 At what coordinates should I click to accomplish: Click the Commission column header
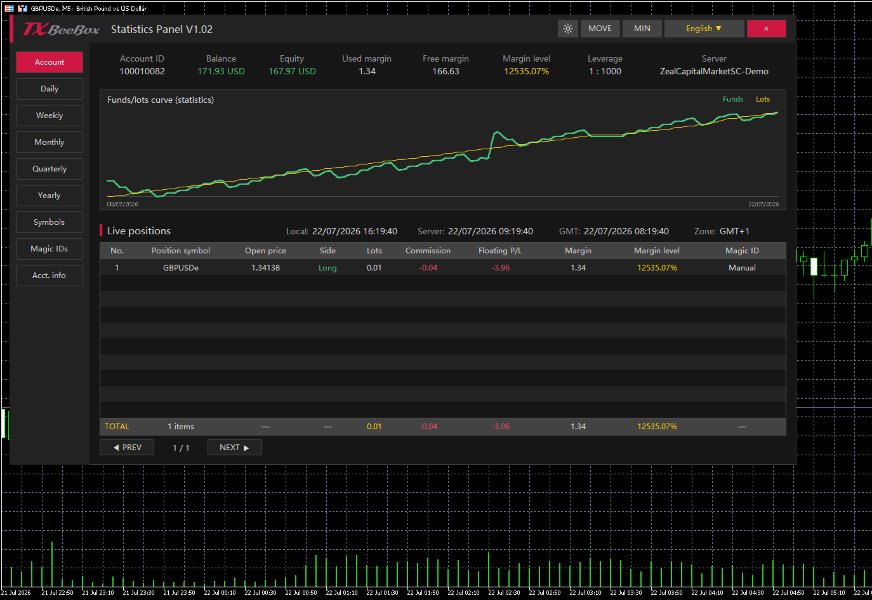428,251
